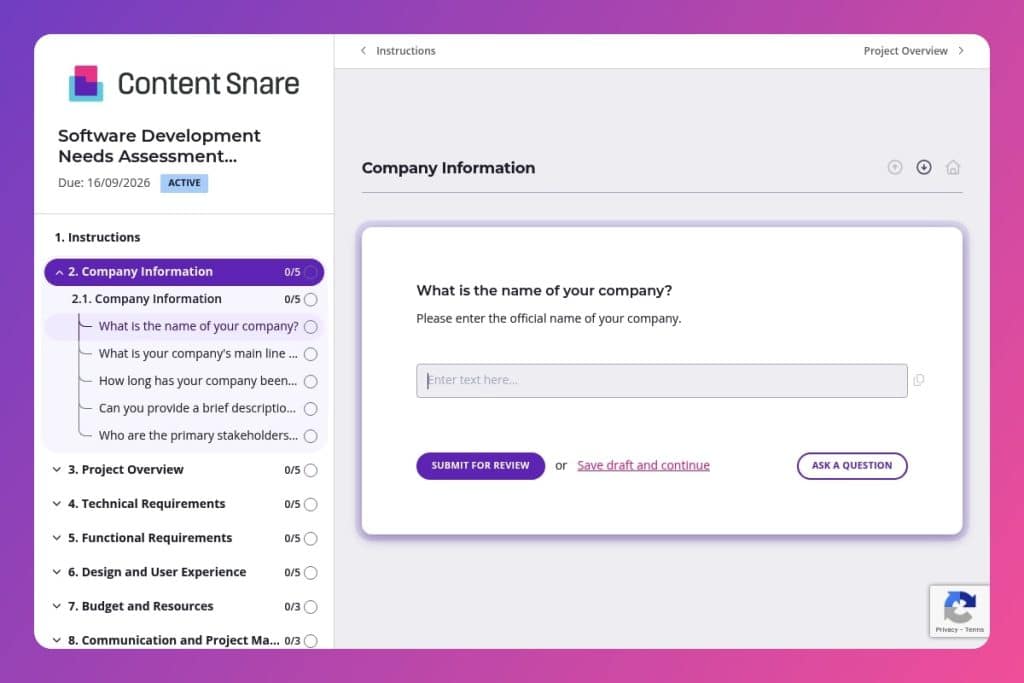
Task: Click the 'Due: 16/09/2026' date text
Action: [104, 183]
